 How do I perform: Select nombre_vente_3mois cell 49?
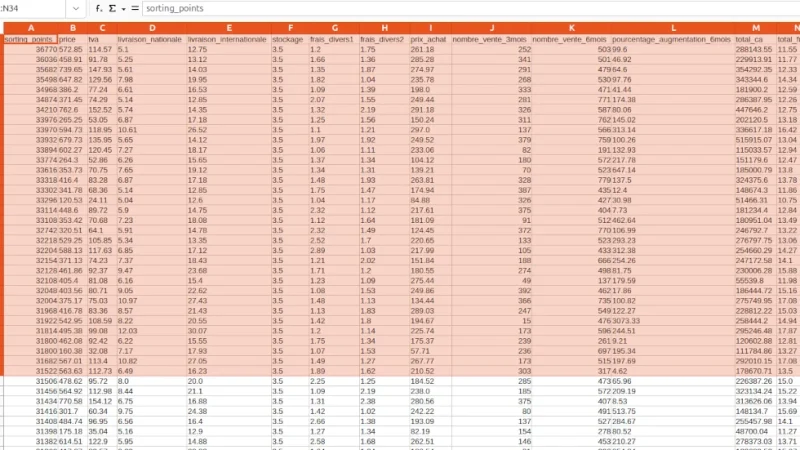point(492,281)
